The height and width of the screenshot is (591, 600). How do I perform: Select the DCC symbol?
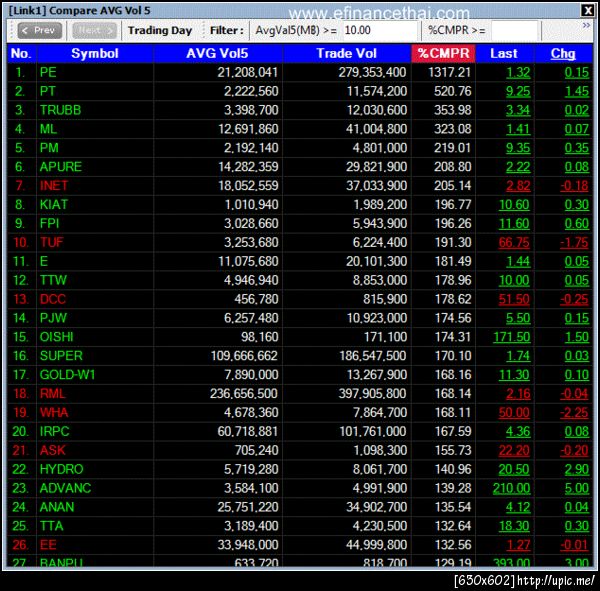point(53,299)
